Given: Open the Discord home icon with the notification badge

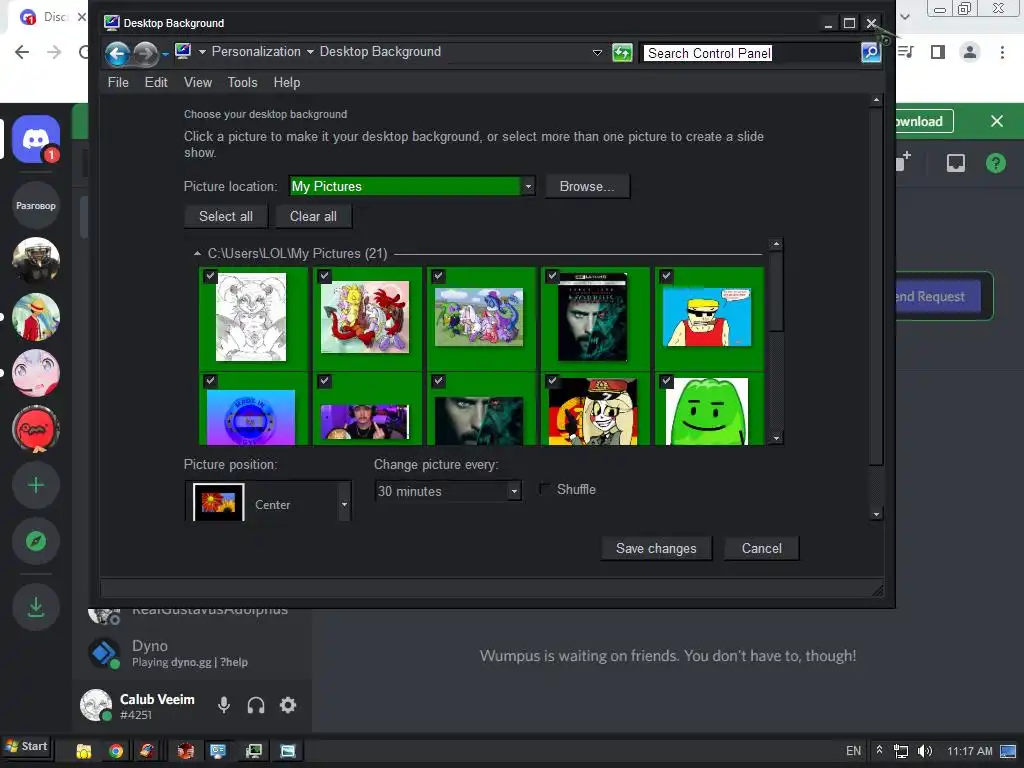Looking at the screenshot, I should [36, 139].
